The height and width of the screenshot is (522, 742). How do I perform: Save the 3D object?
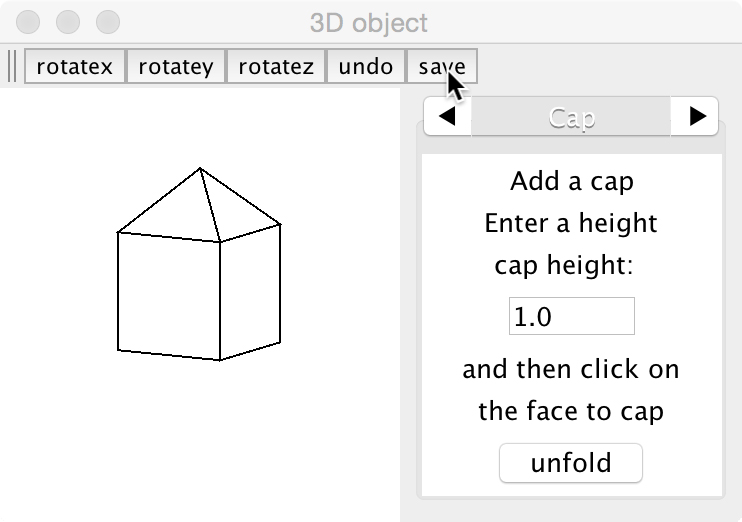[x=442, y=67]
